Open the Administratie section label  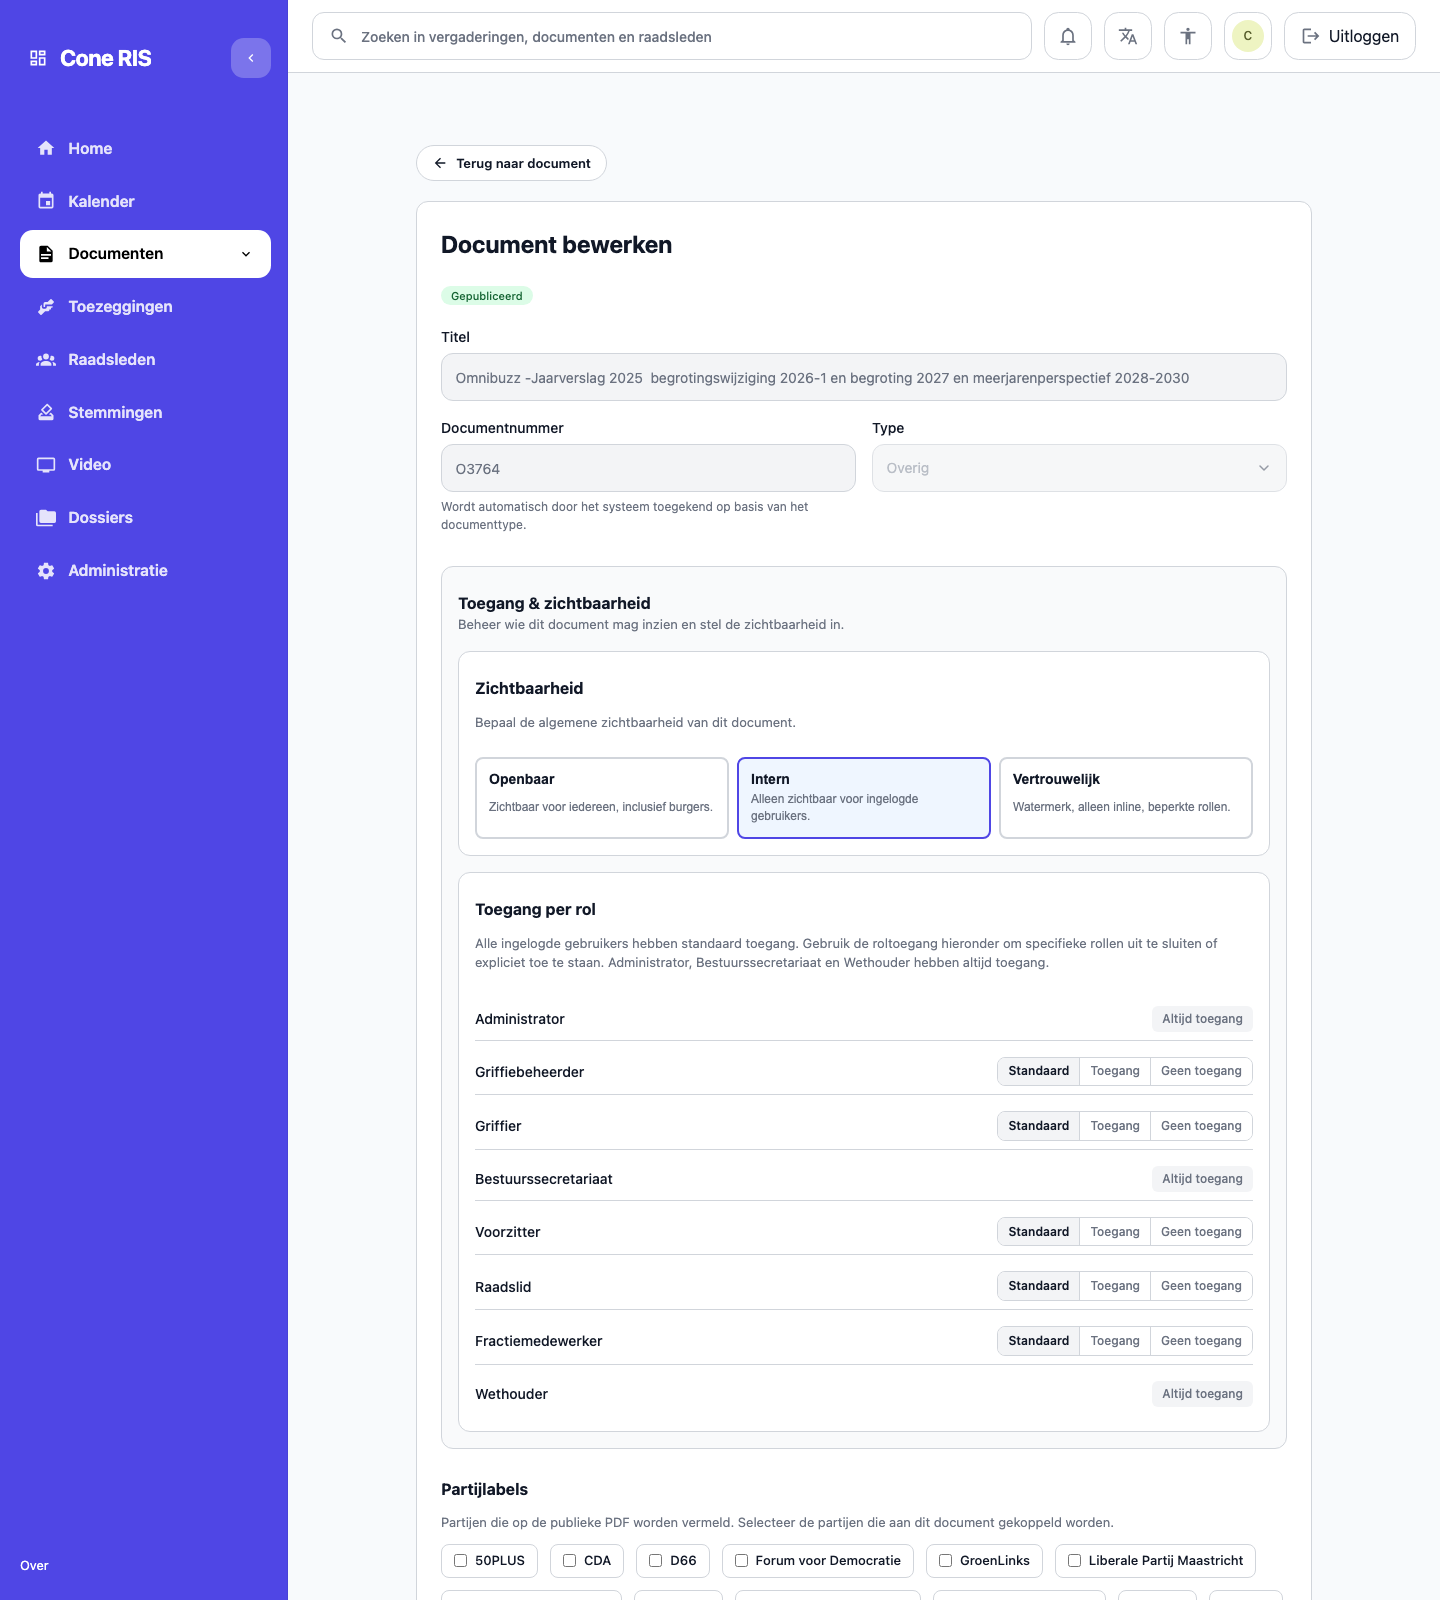(x=118, y=571)
